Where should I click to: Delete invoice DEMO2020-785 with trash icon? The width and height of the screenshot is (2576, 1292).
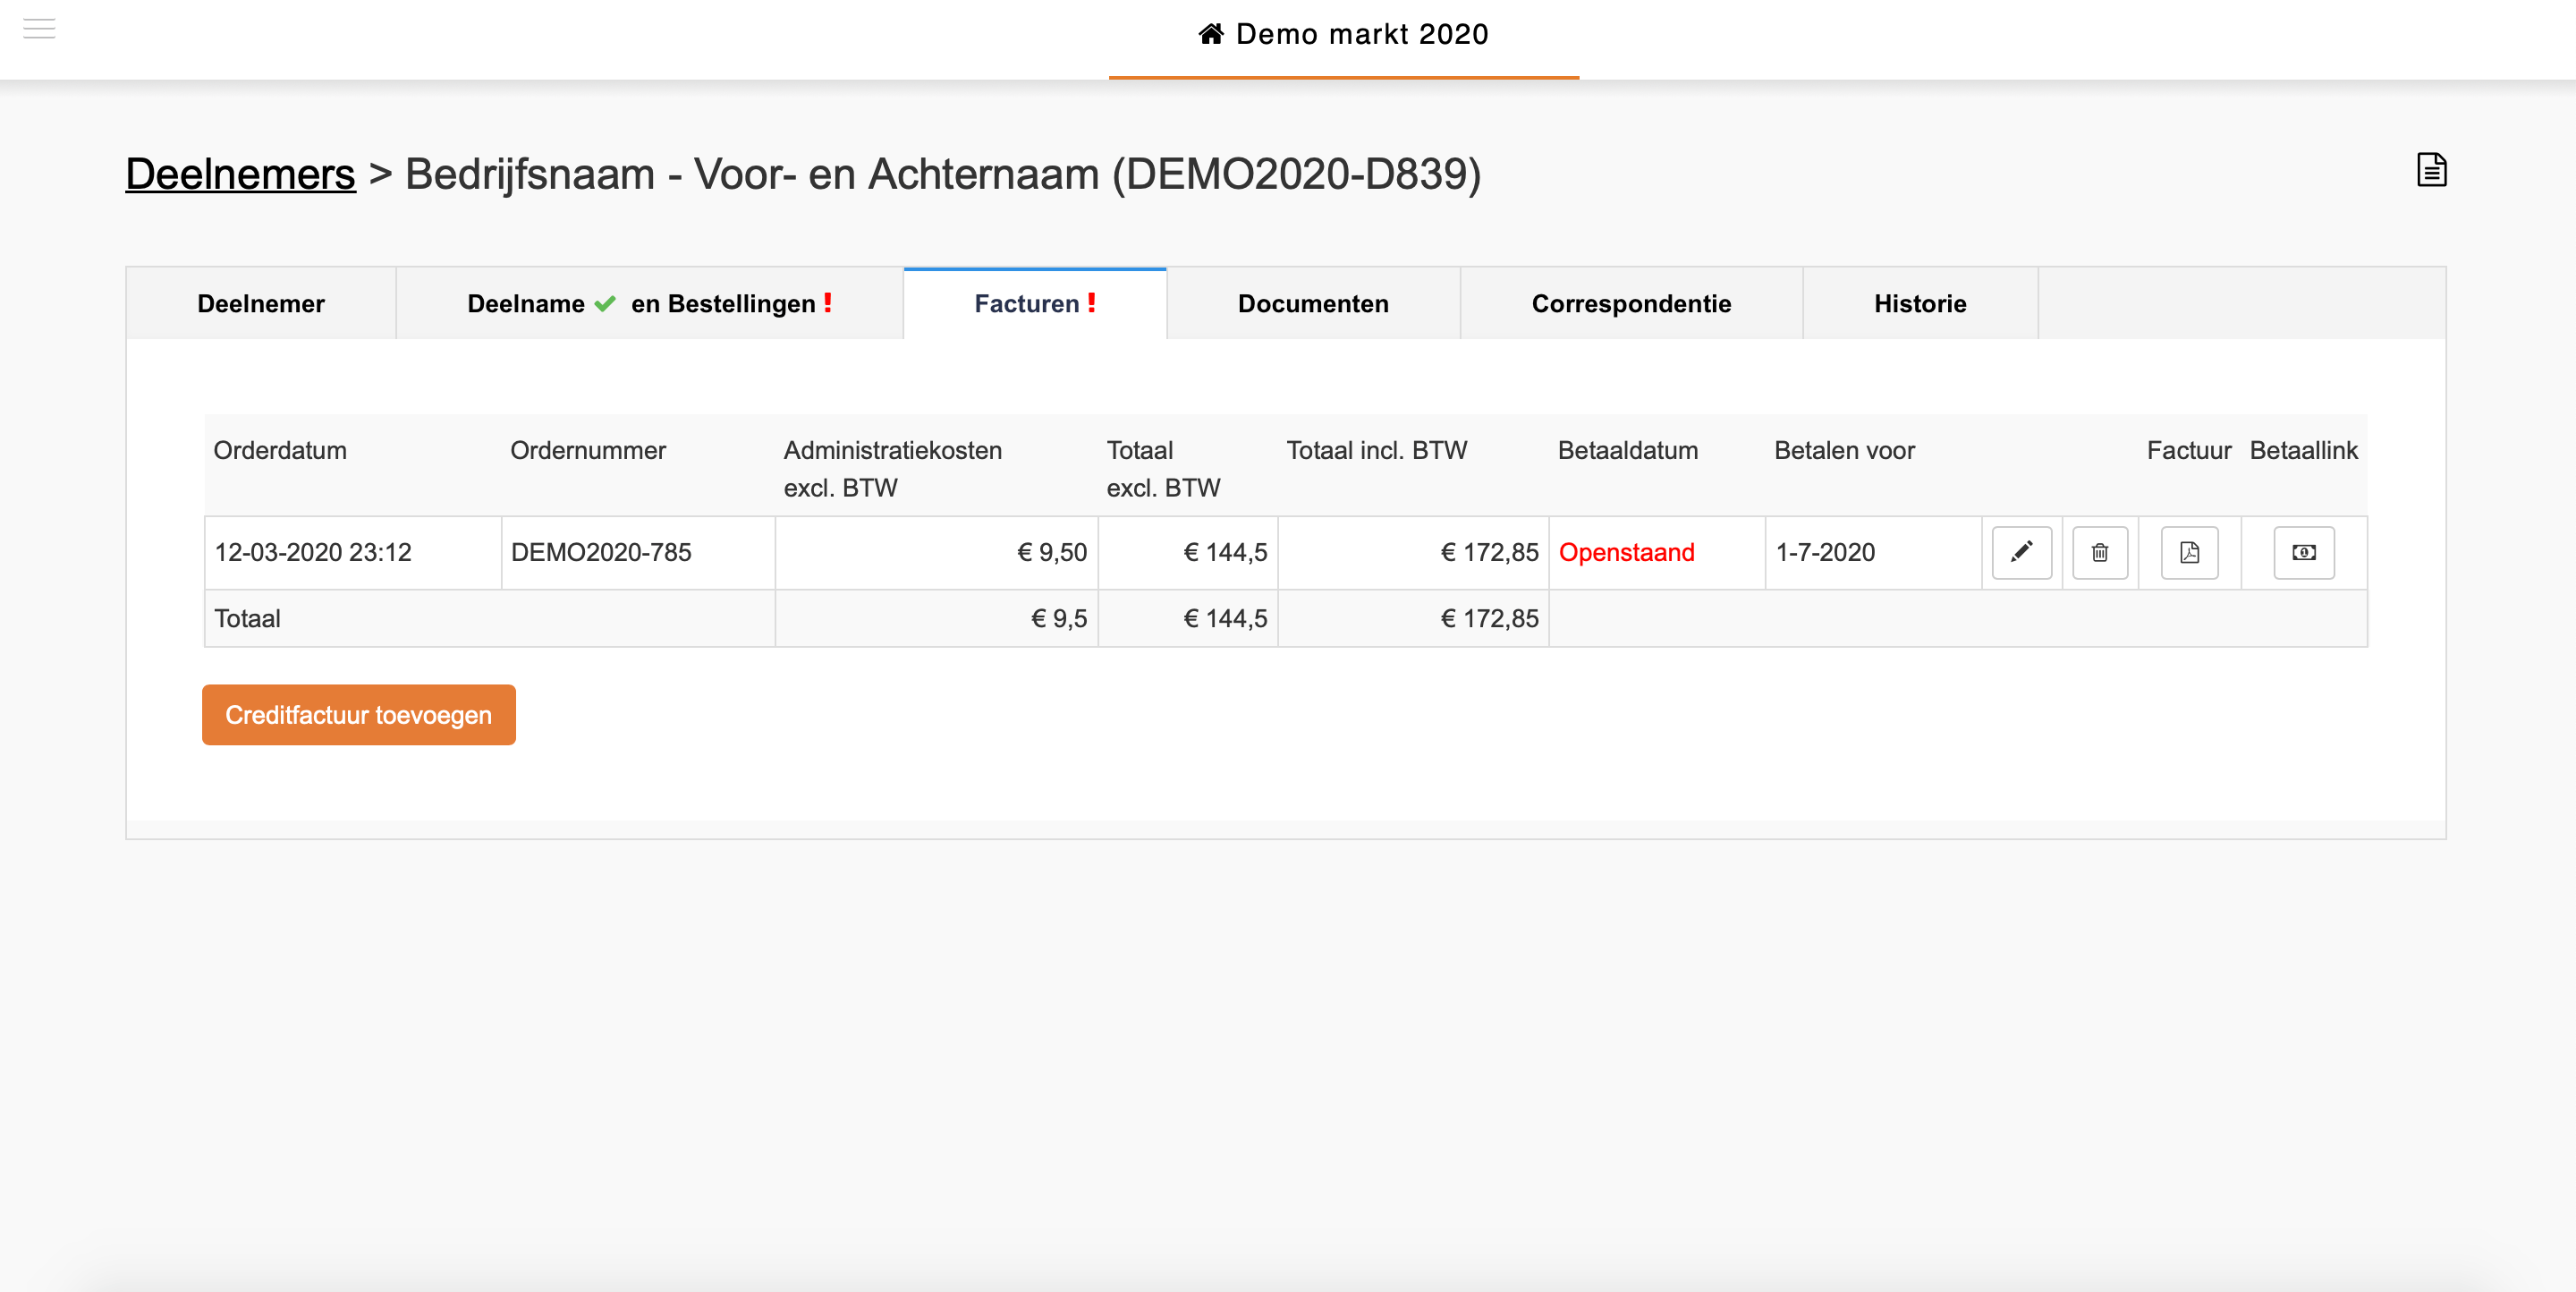tap(2100, 552)
